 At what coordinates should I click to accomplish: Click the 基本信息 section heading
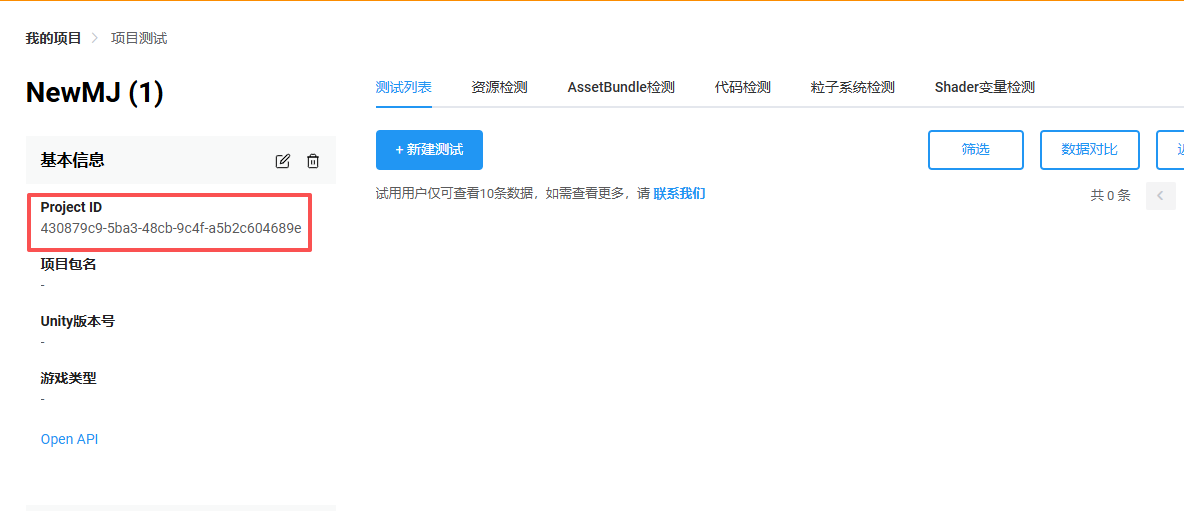[x=72, y=160]
